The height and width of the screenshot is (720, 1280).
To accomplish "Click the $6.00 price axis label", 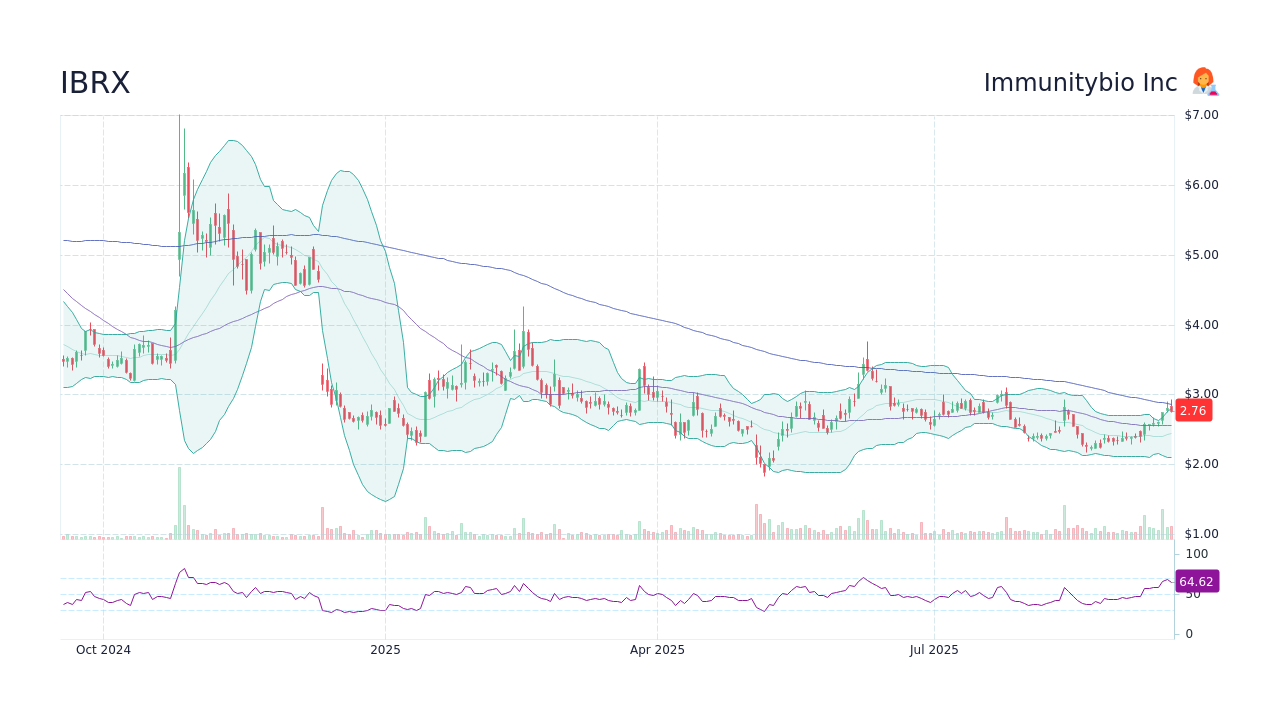I will (x=1201, y=185).
